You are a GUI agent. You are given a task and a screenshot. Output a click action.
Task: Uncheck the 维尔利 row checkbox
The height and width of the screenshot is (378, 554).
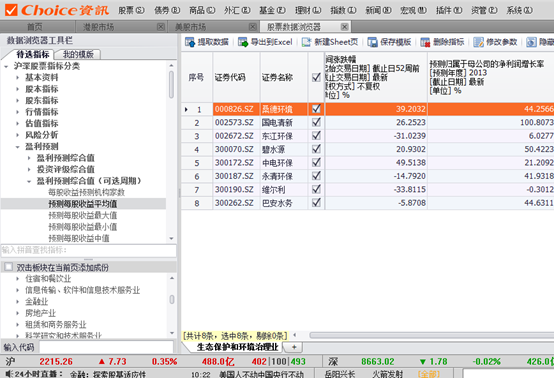pos(317,189)
